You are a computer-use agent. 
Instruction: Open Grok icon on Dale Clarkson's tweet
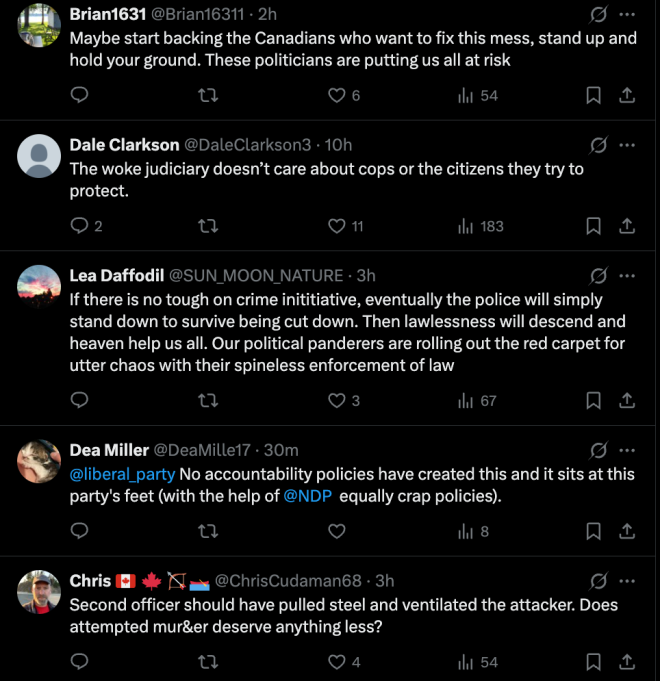pos(598,145)
